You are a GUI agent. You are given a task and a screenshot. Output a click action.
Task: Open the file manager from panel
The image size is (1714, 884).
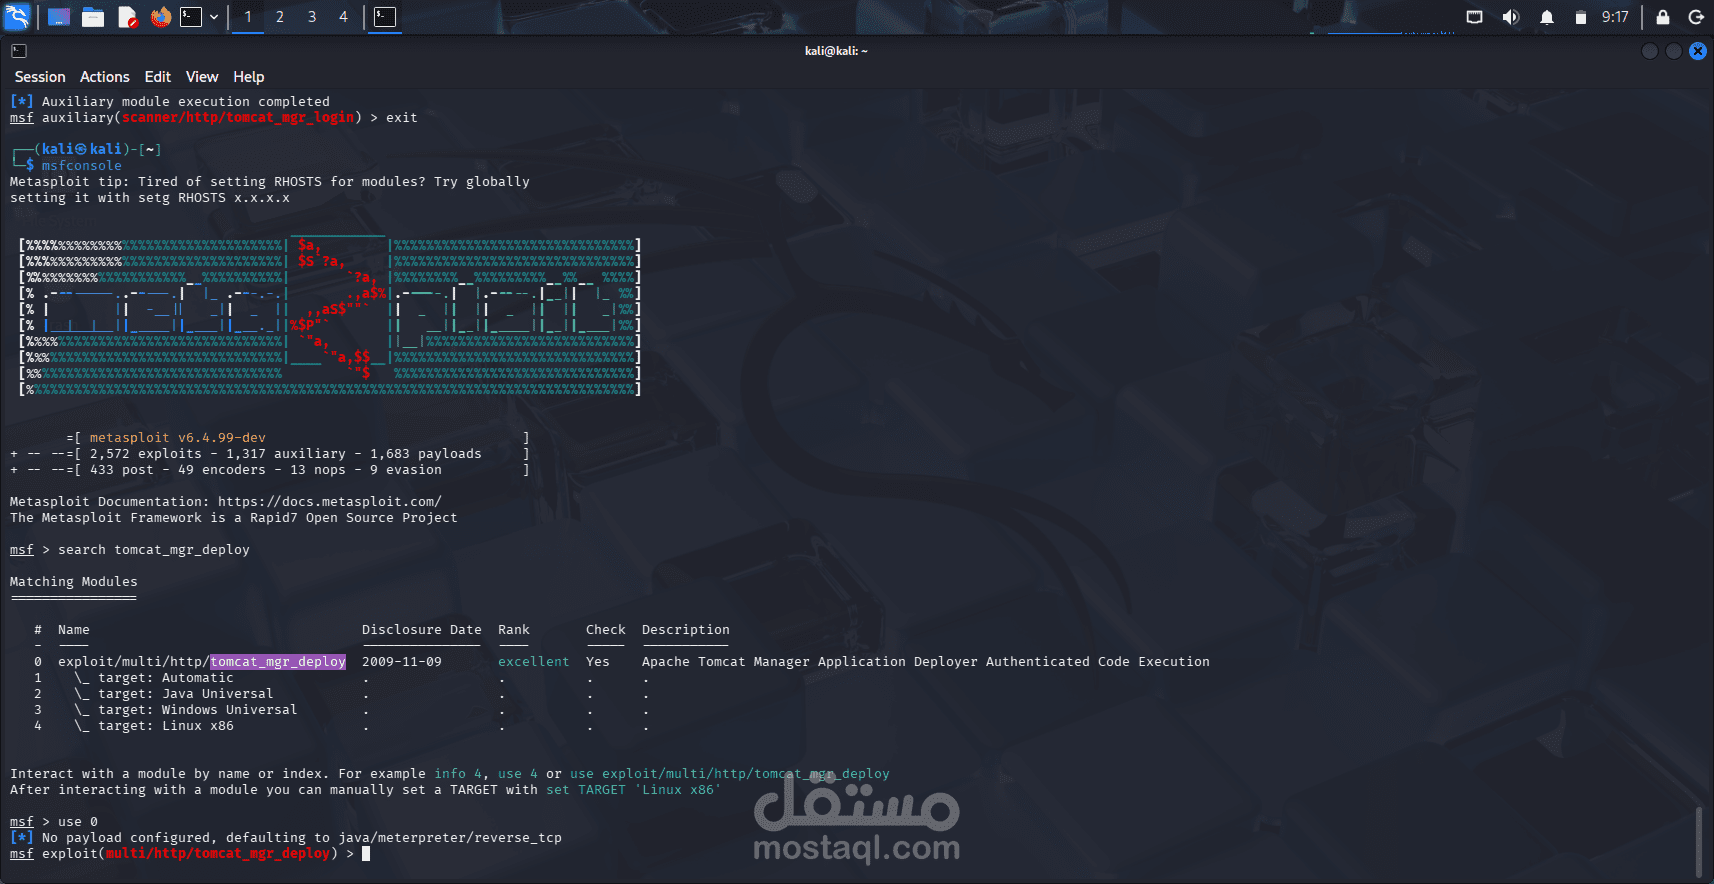(93, 17)
